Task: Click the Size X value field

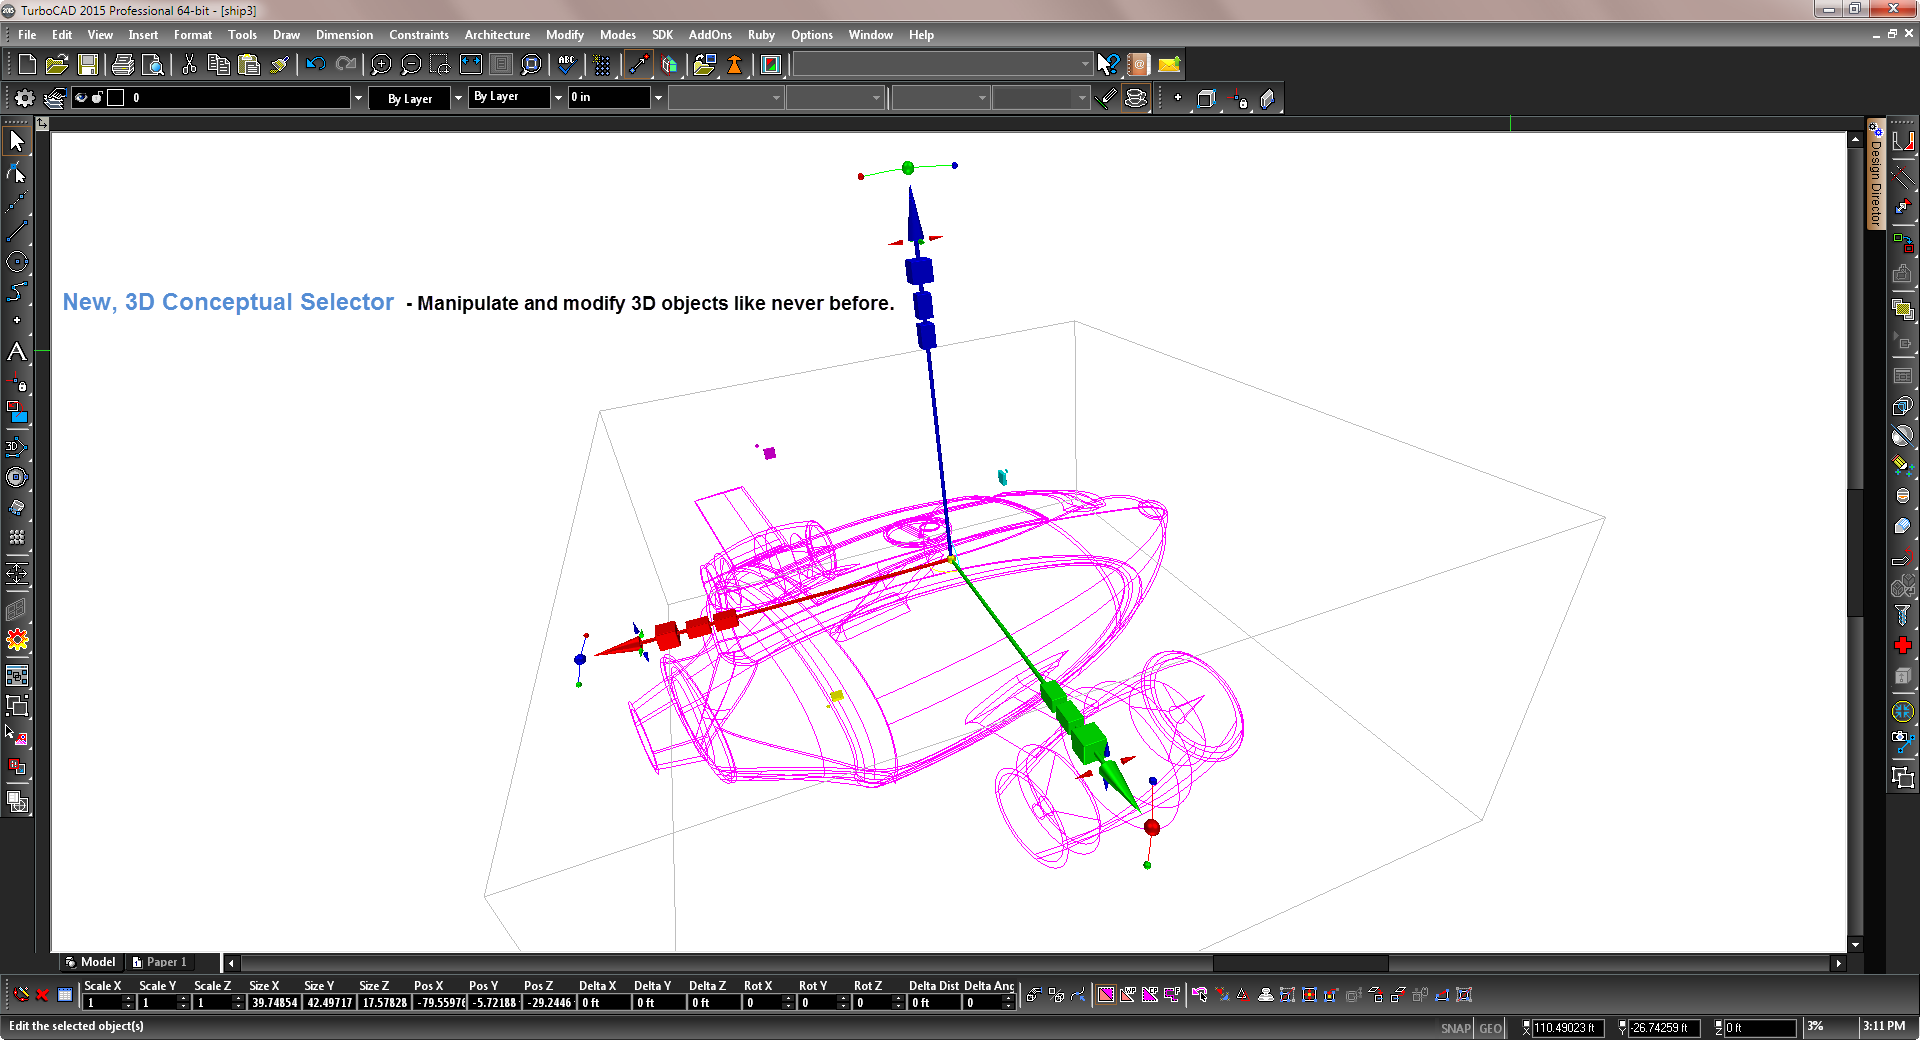Action: coord(274,1002)
